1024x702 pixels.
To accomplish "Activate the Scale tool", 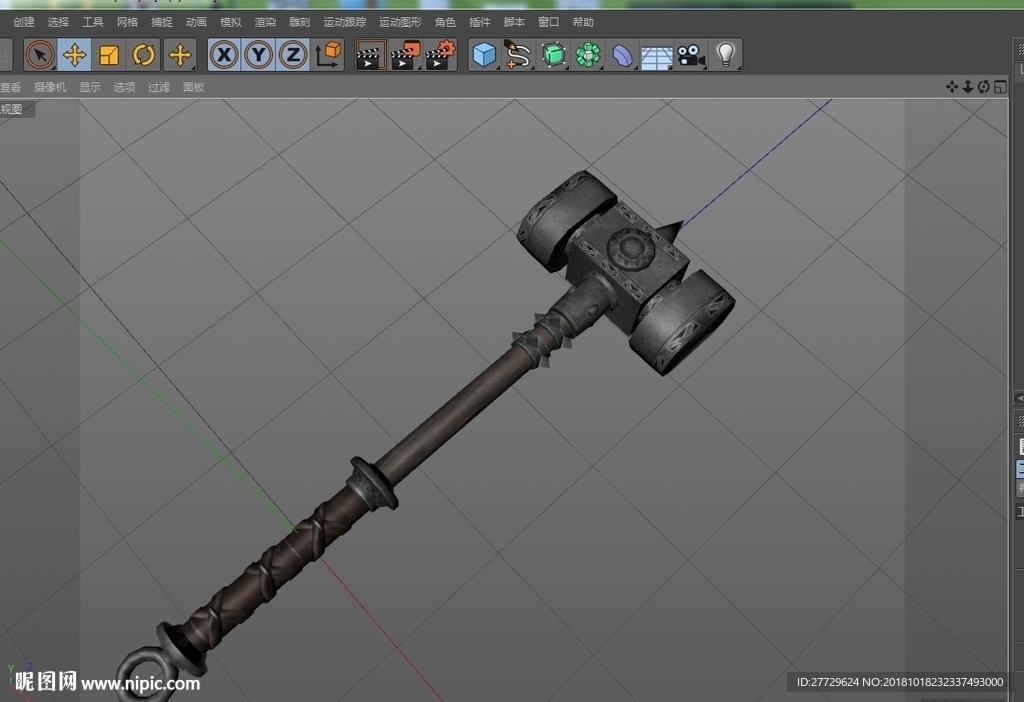I will pos(109,55).
